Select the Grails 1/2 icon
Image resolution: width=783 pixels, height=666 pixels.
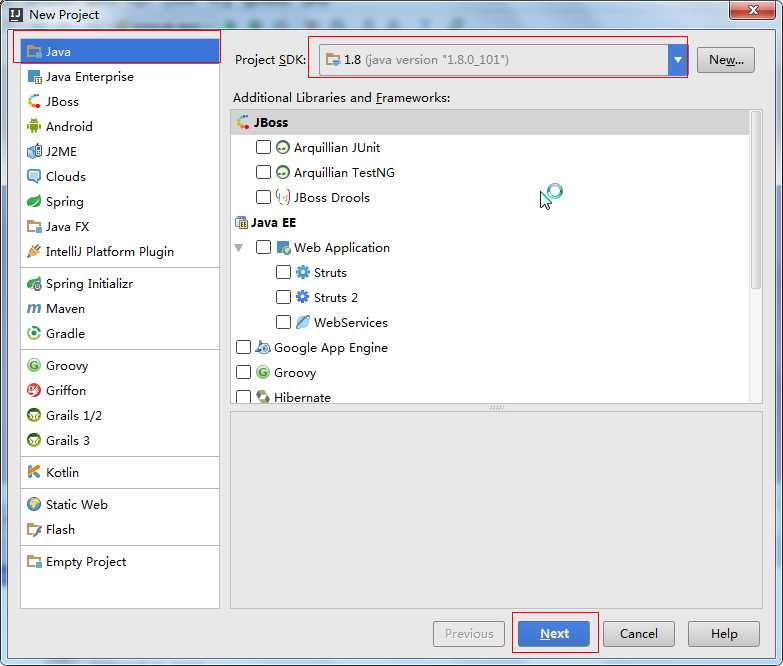pyautogui.click(x=34, y=415)
